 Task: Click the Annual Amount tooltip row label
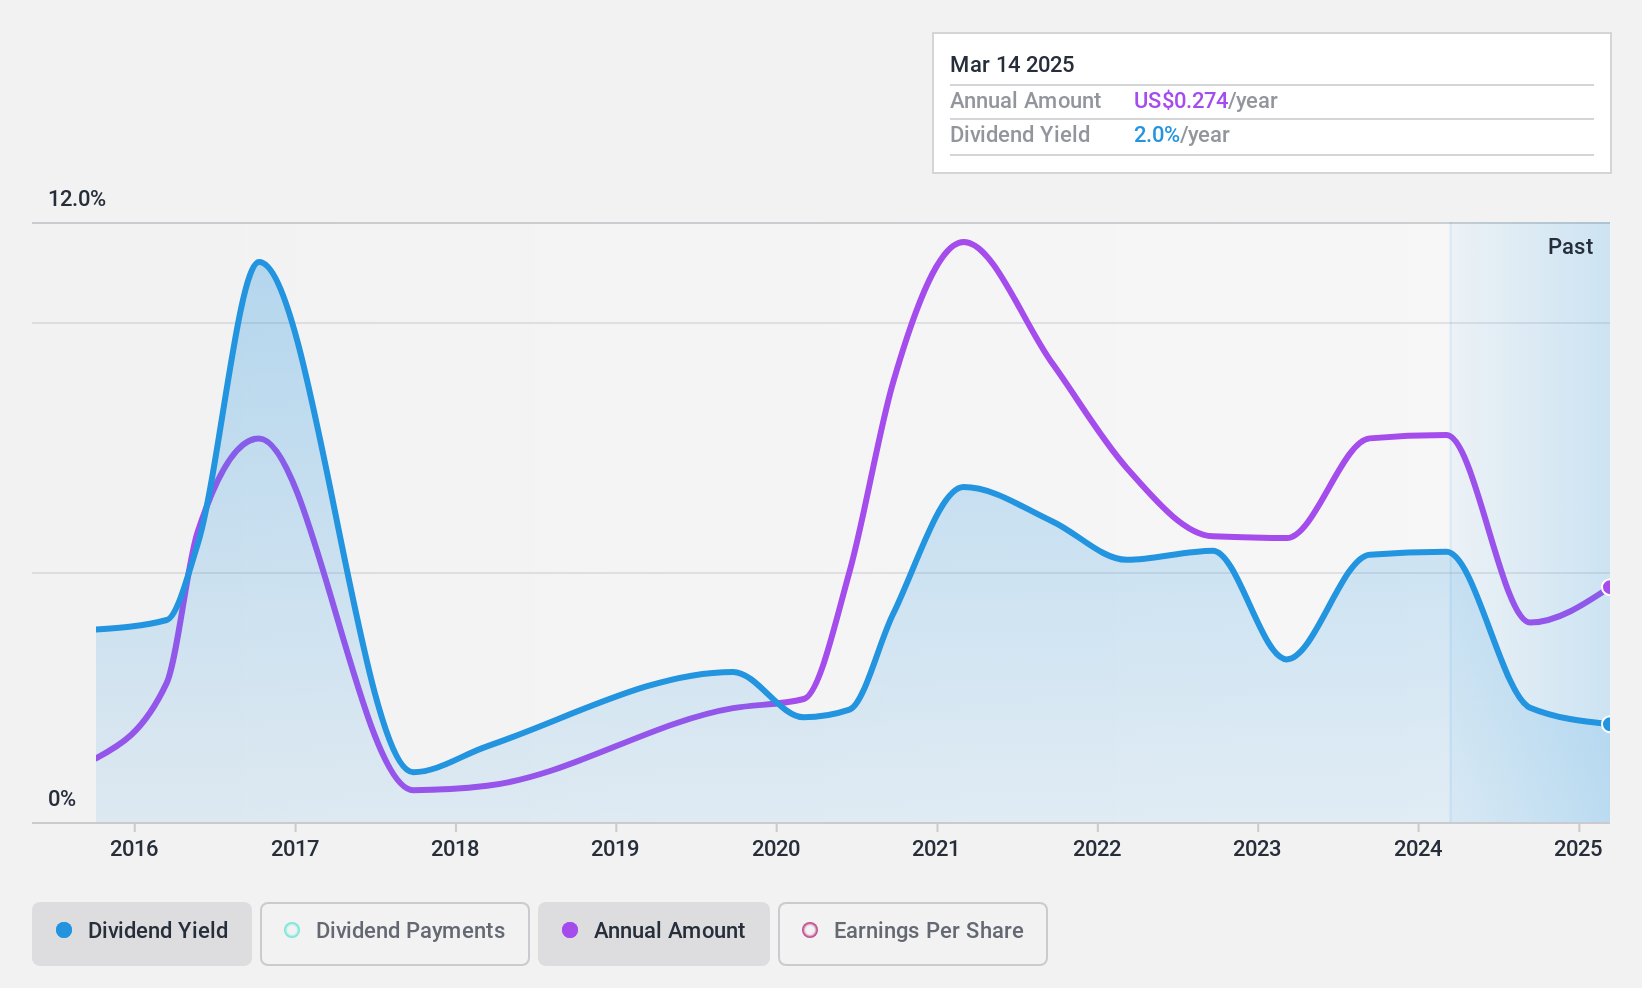pyautogui.click(x=1025, y=101)
